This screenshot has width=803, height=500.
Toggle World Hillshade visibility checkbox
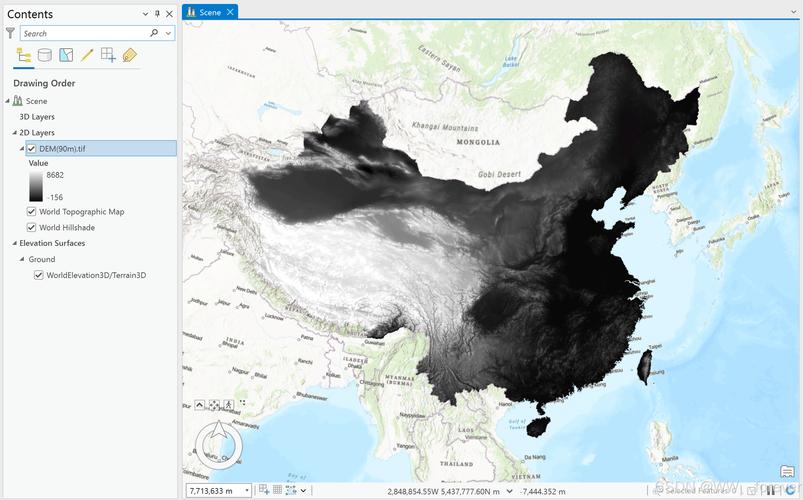pos(31,227)
